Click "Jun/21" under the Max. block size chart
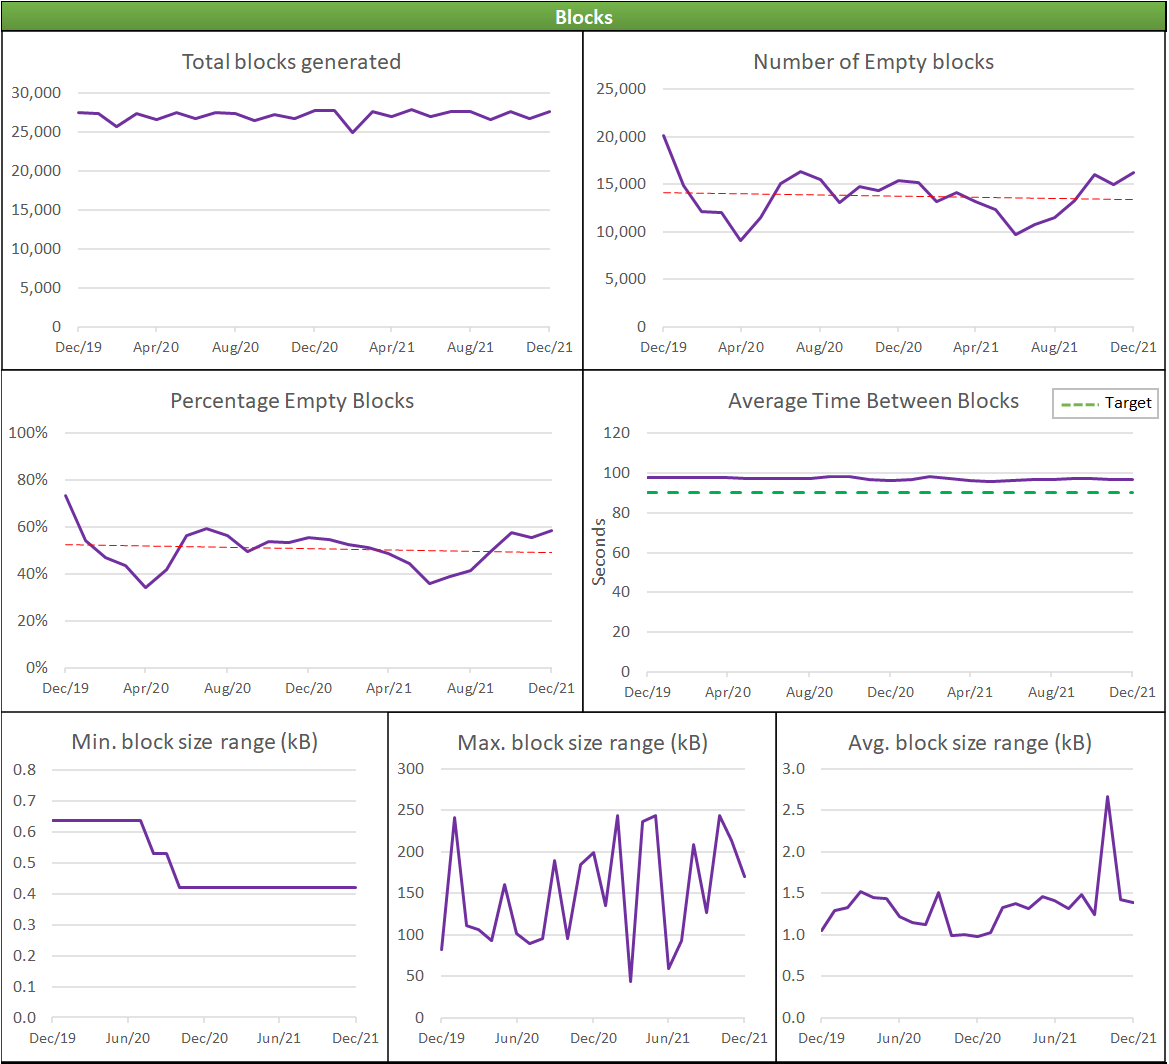1169x1064 pixels. (x=667, y=1038)
